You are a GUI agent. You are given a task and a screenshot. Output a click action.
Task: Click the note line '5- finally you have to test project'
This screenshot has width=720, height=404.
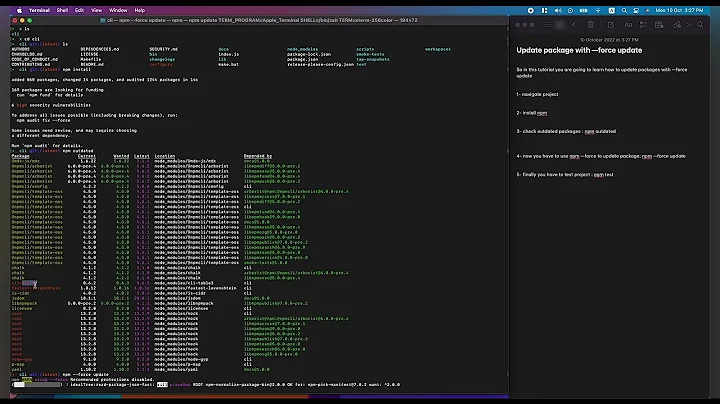tap(565, 174)
